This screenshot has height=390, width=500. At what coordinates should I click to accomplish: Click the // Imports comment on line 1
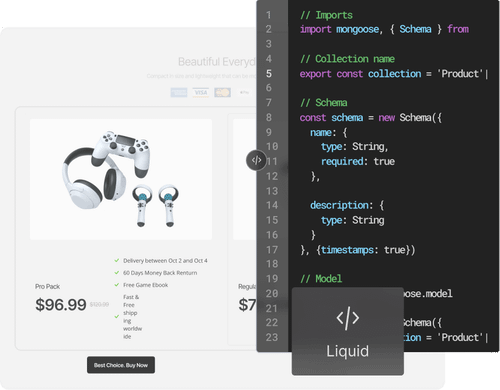coord(326,15)
